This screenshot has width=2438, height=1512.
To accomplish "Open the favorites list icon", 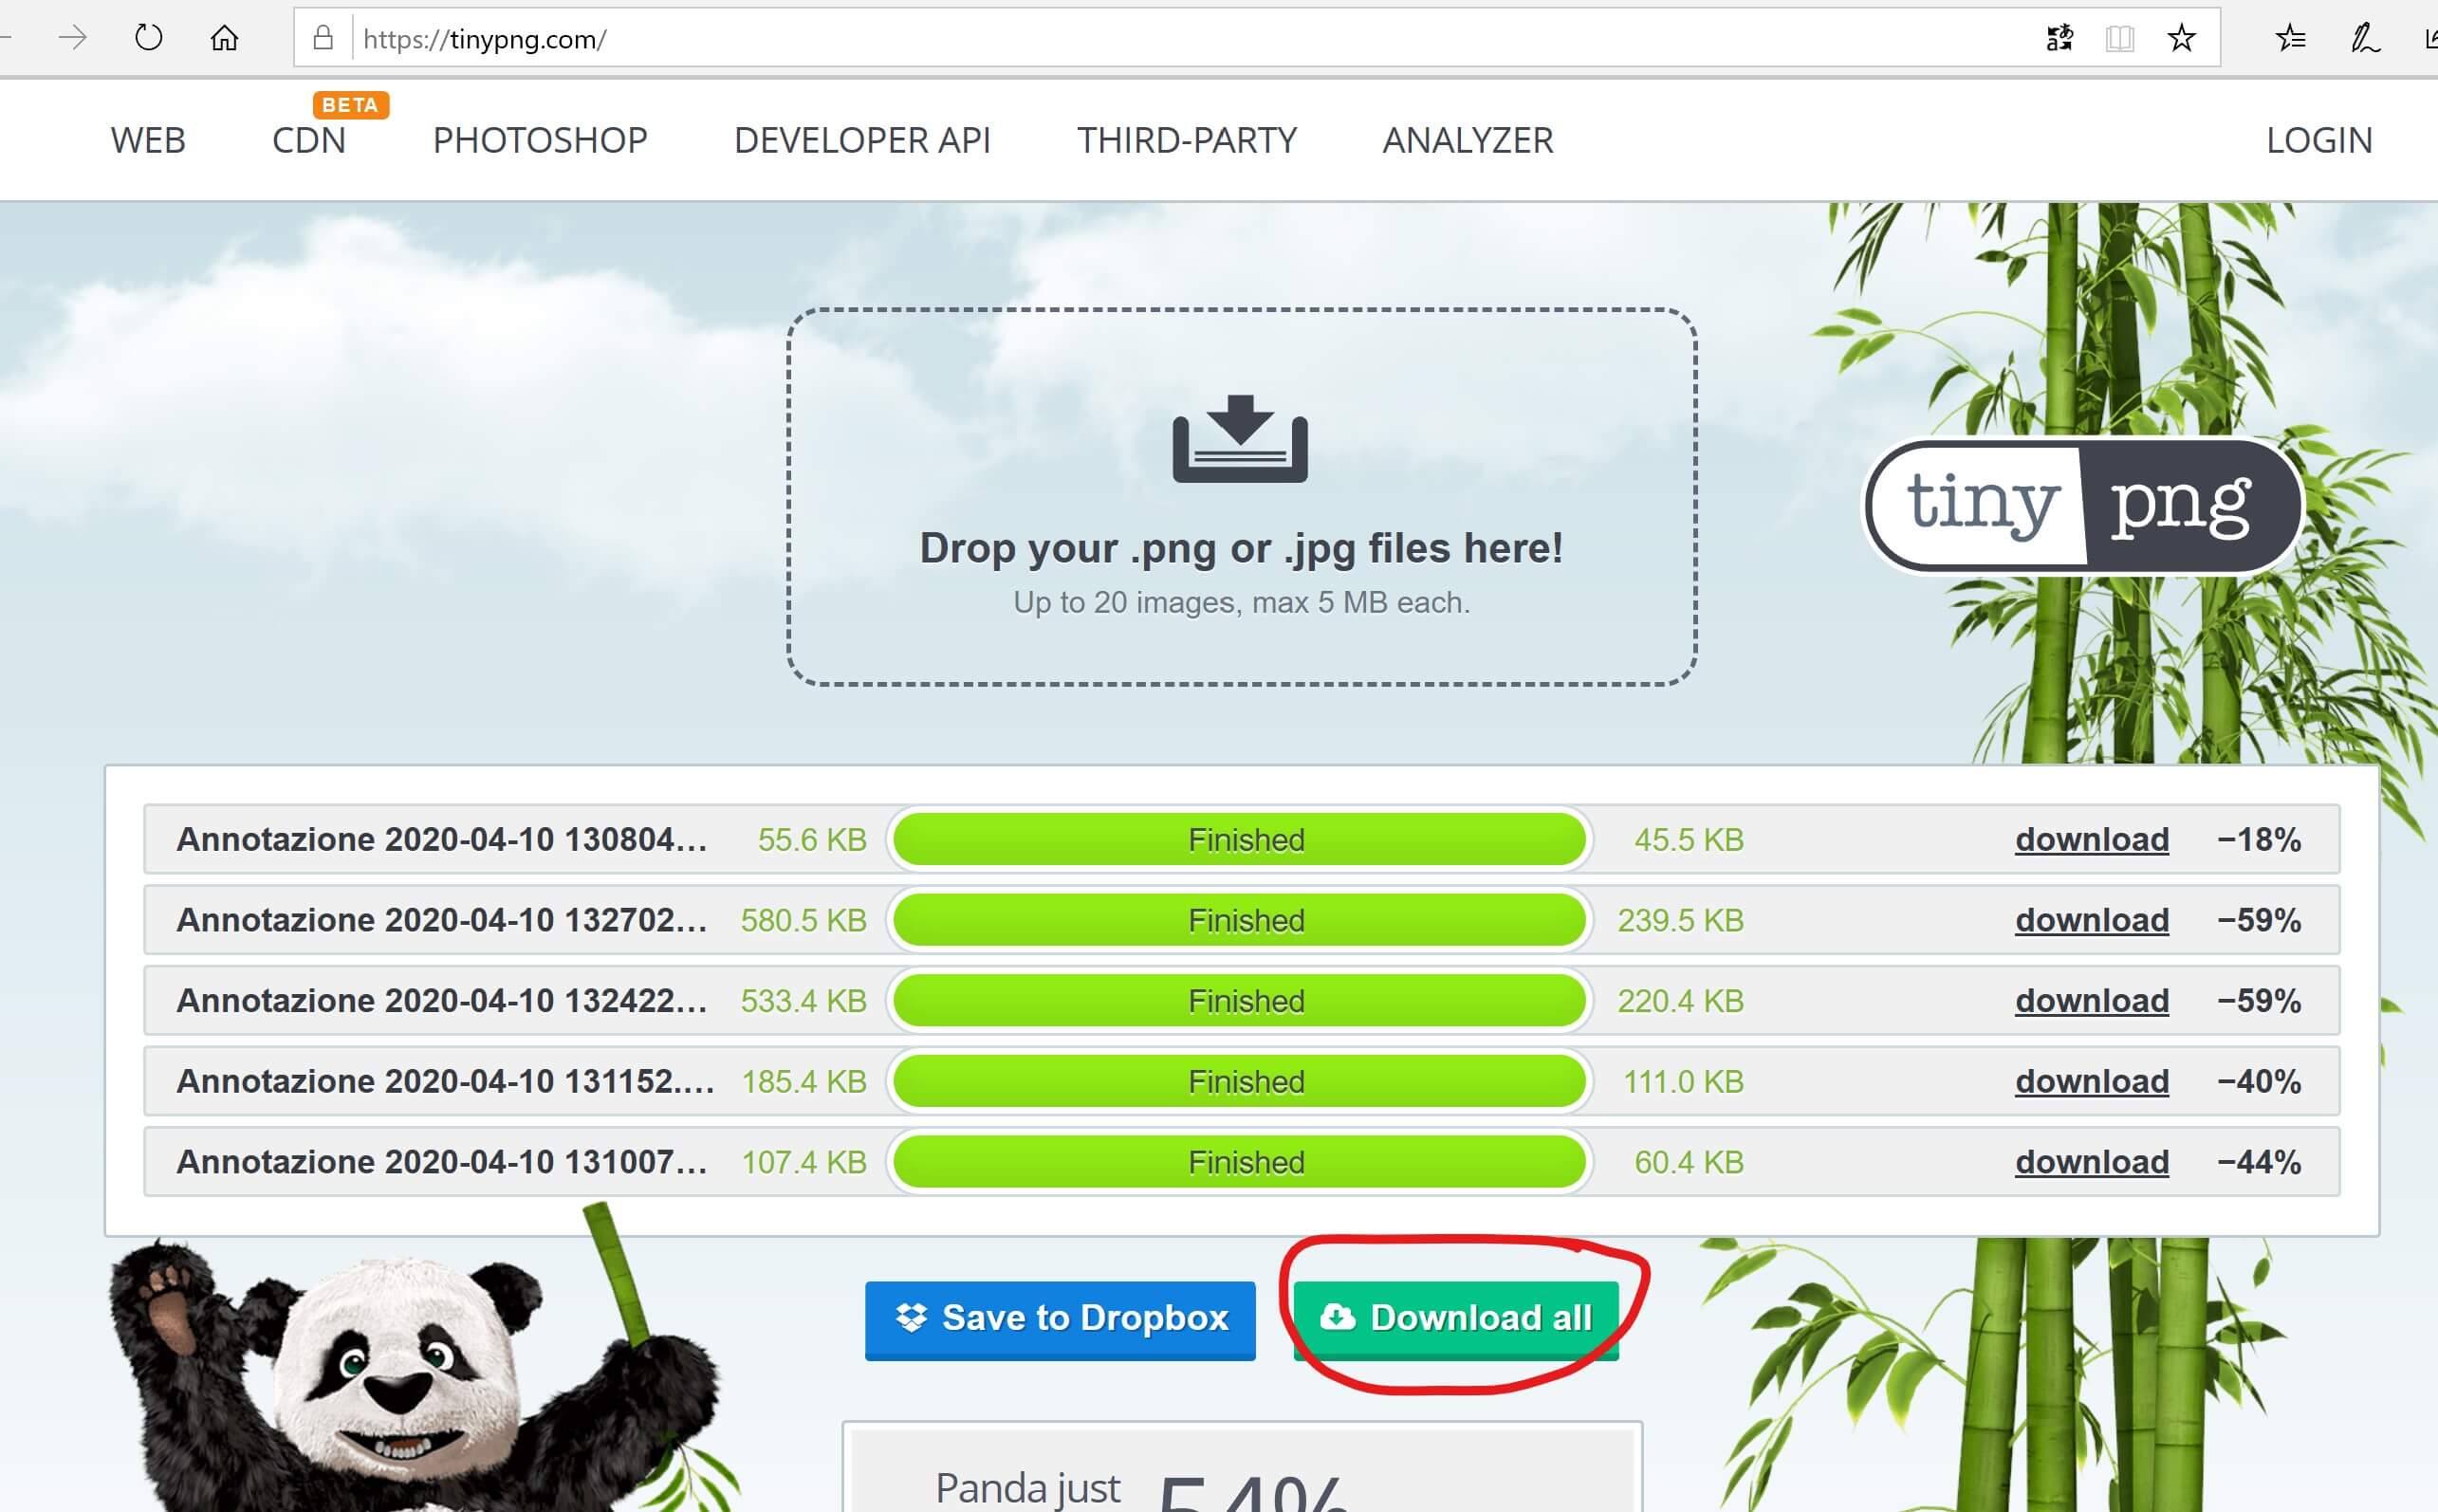I will coord(2290,39).
